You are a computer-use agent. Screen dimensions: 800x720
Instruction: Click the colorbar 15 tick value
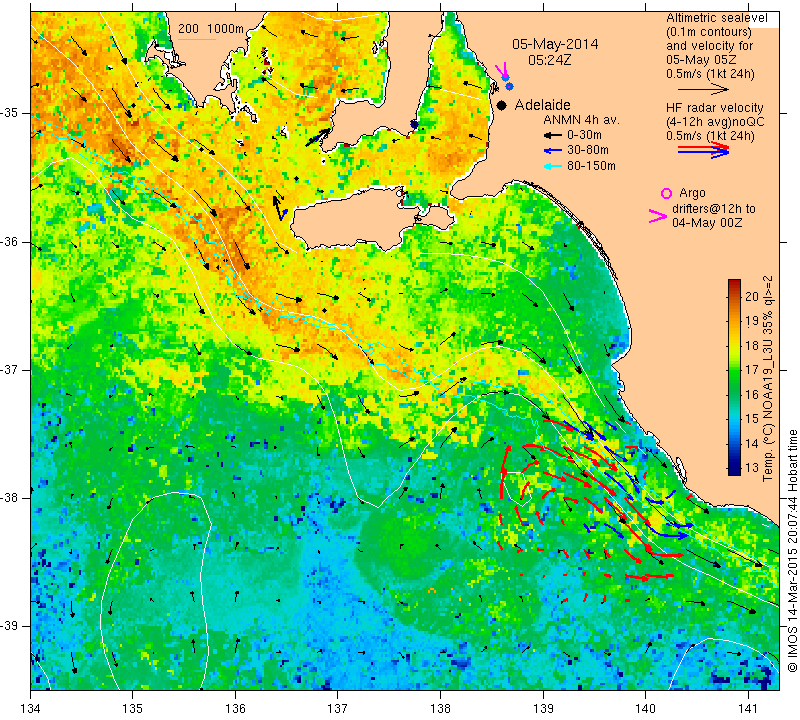click(752, 419)
